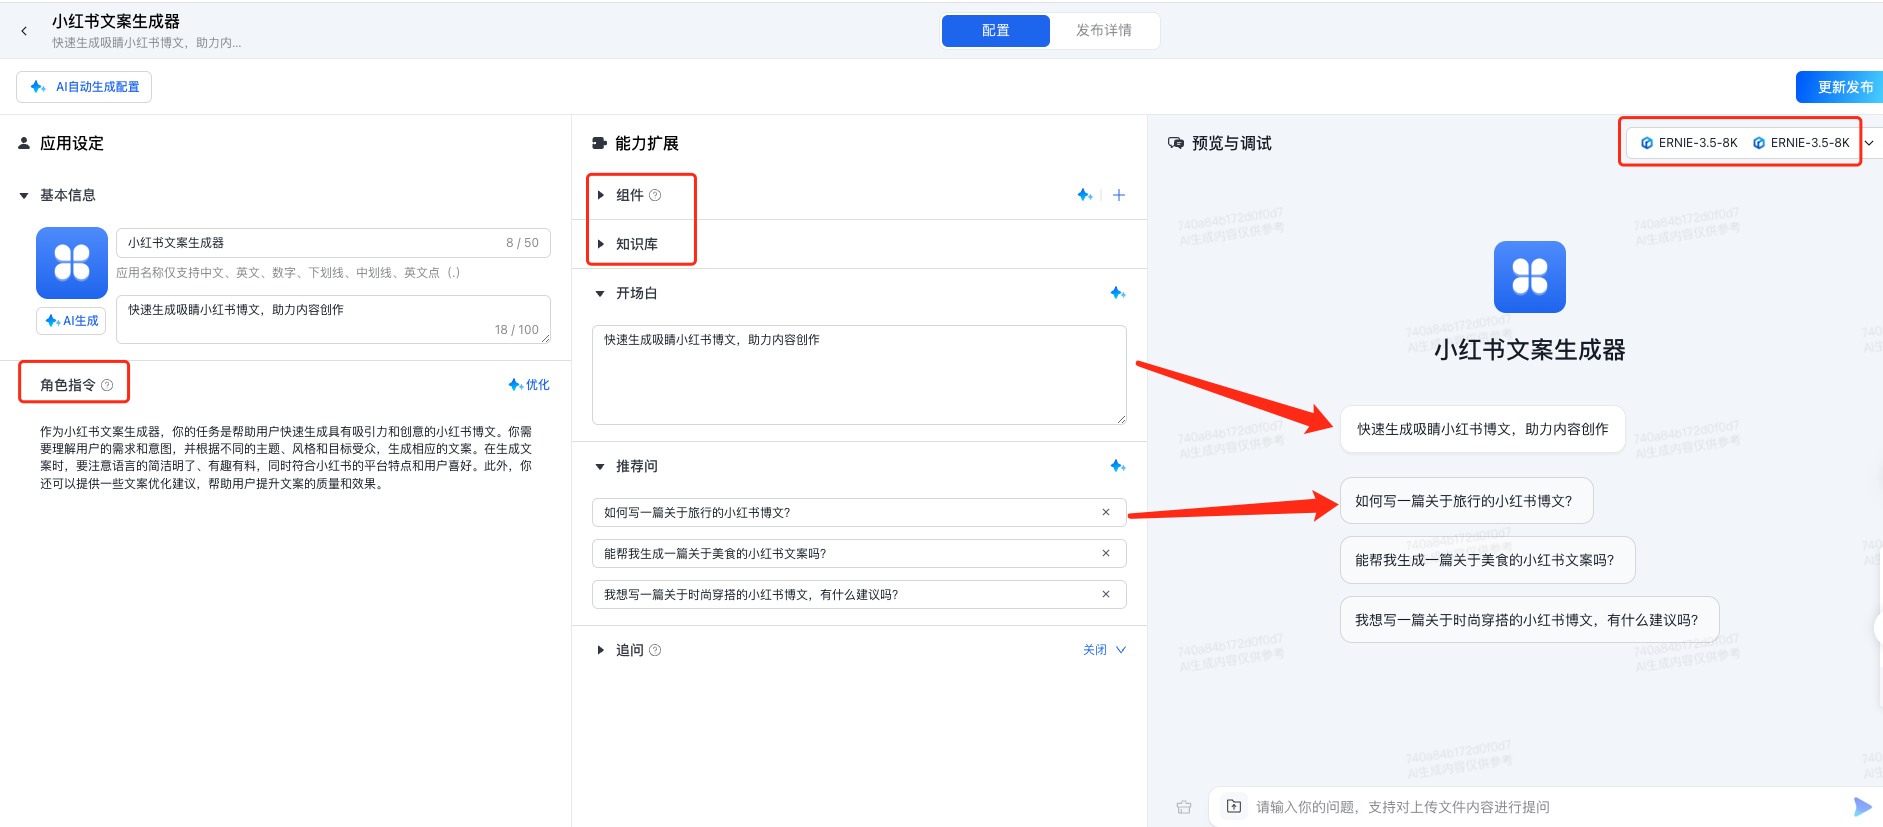Click the header title 小红书文案生成器
1883x827 pixels.
116,21
